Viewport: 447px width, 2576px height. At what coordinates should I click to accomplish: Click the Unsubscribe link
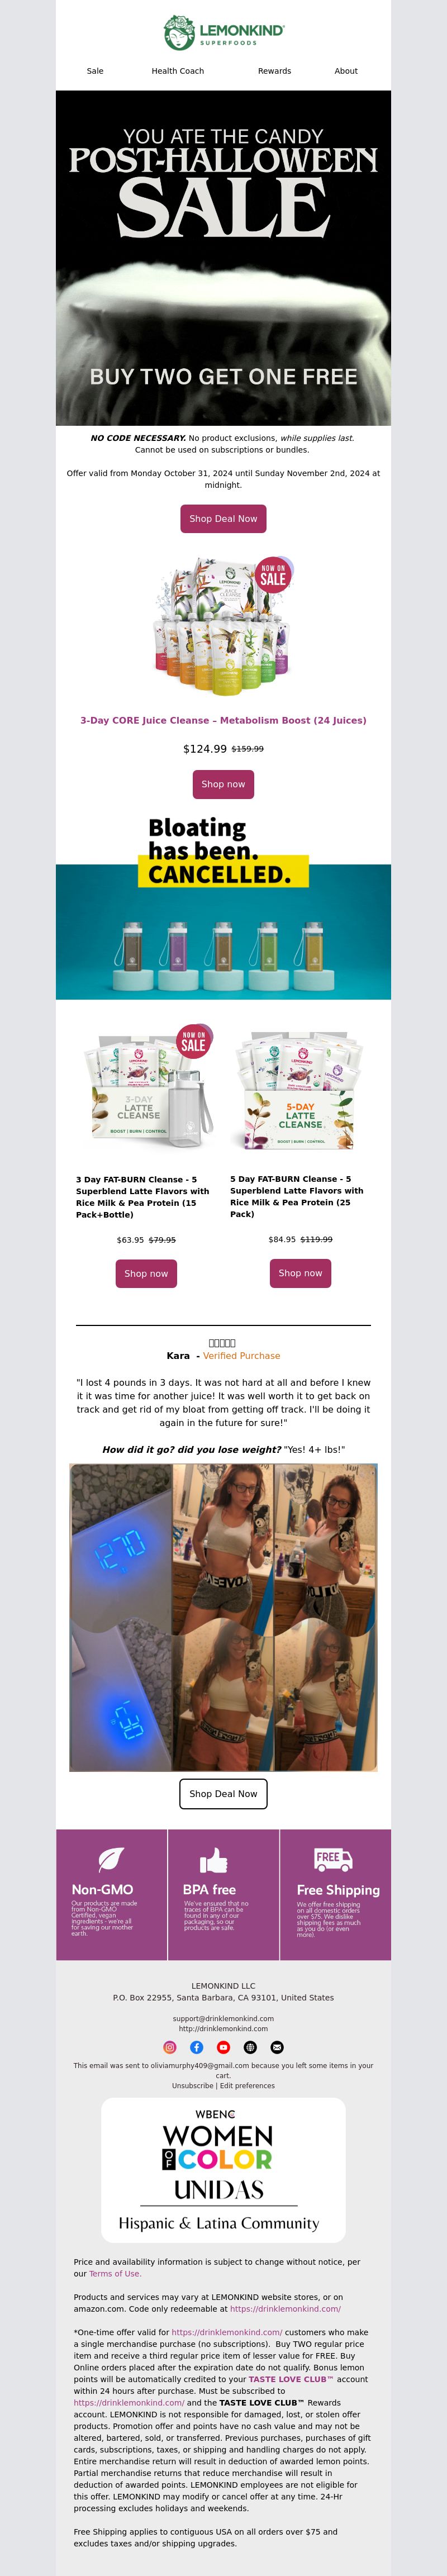(192, 2085)
